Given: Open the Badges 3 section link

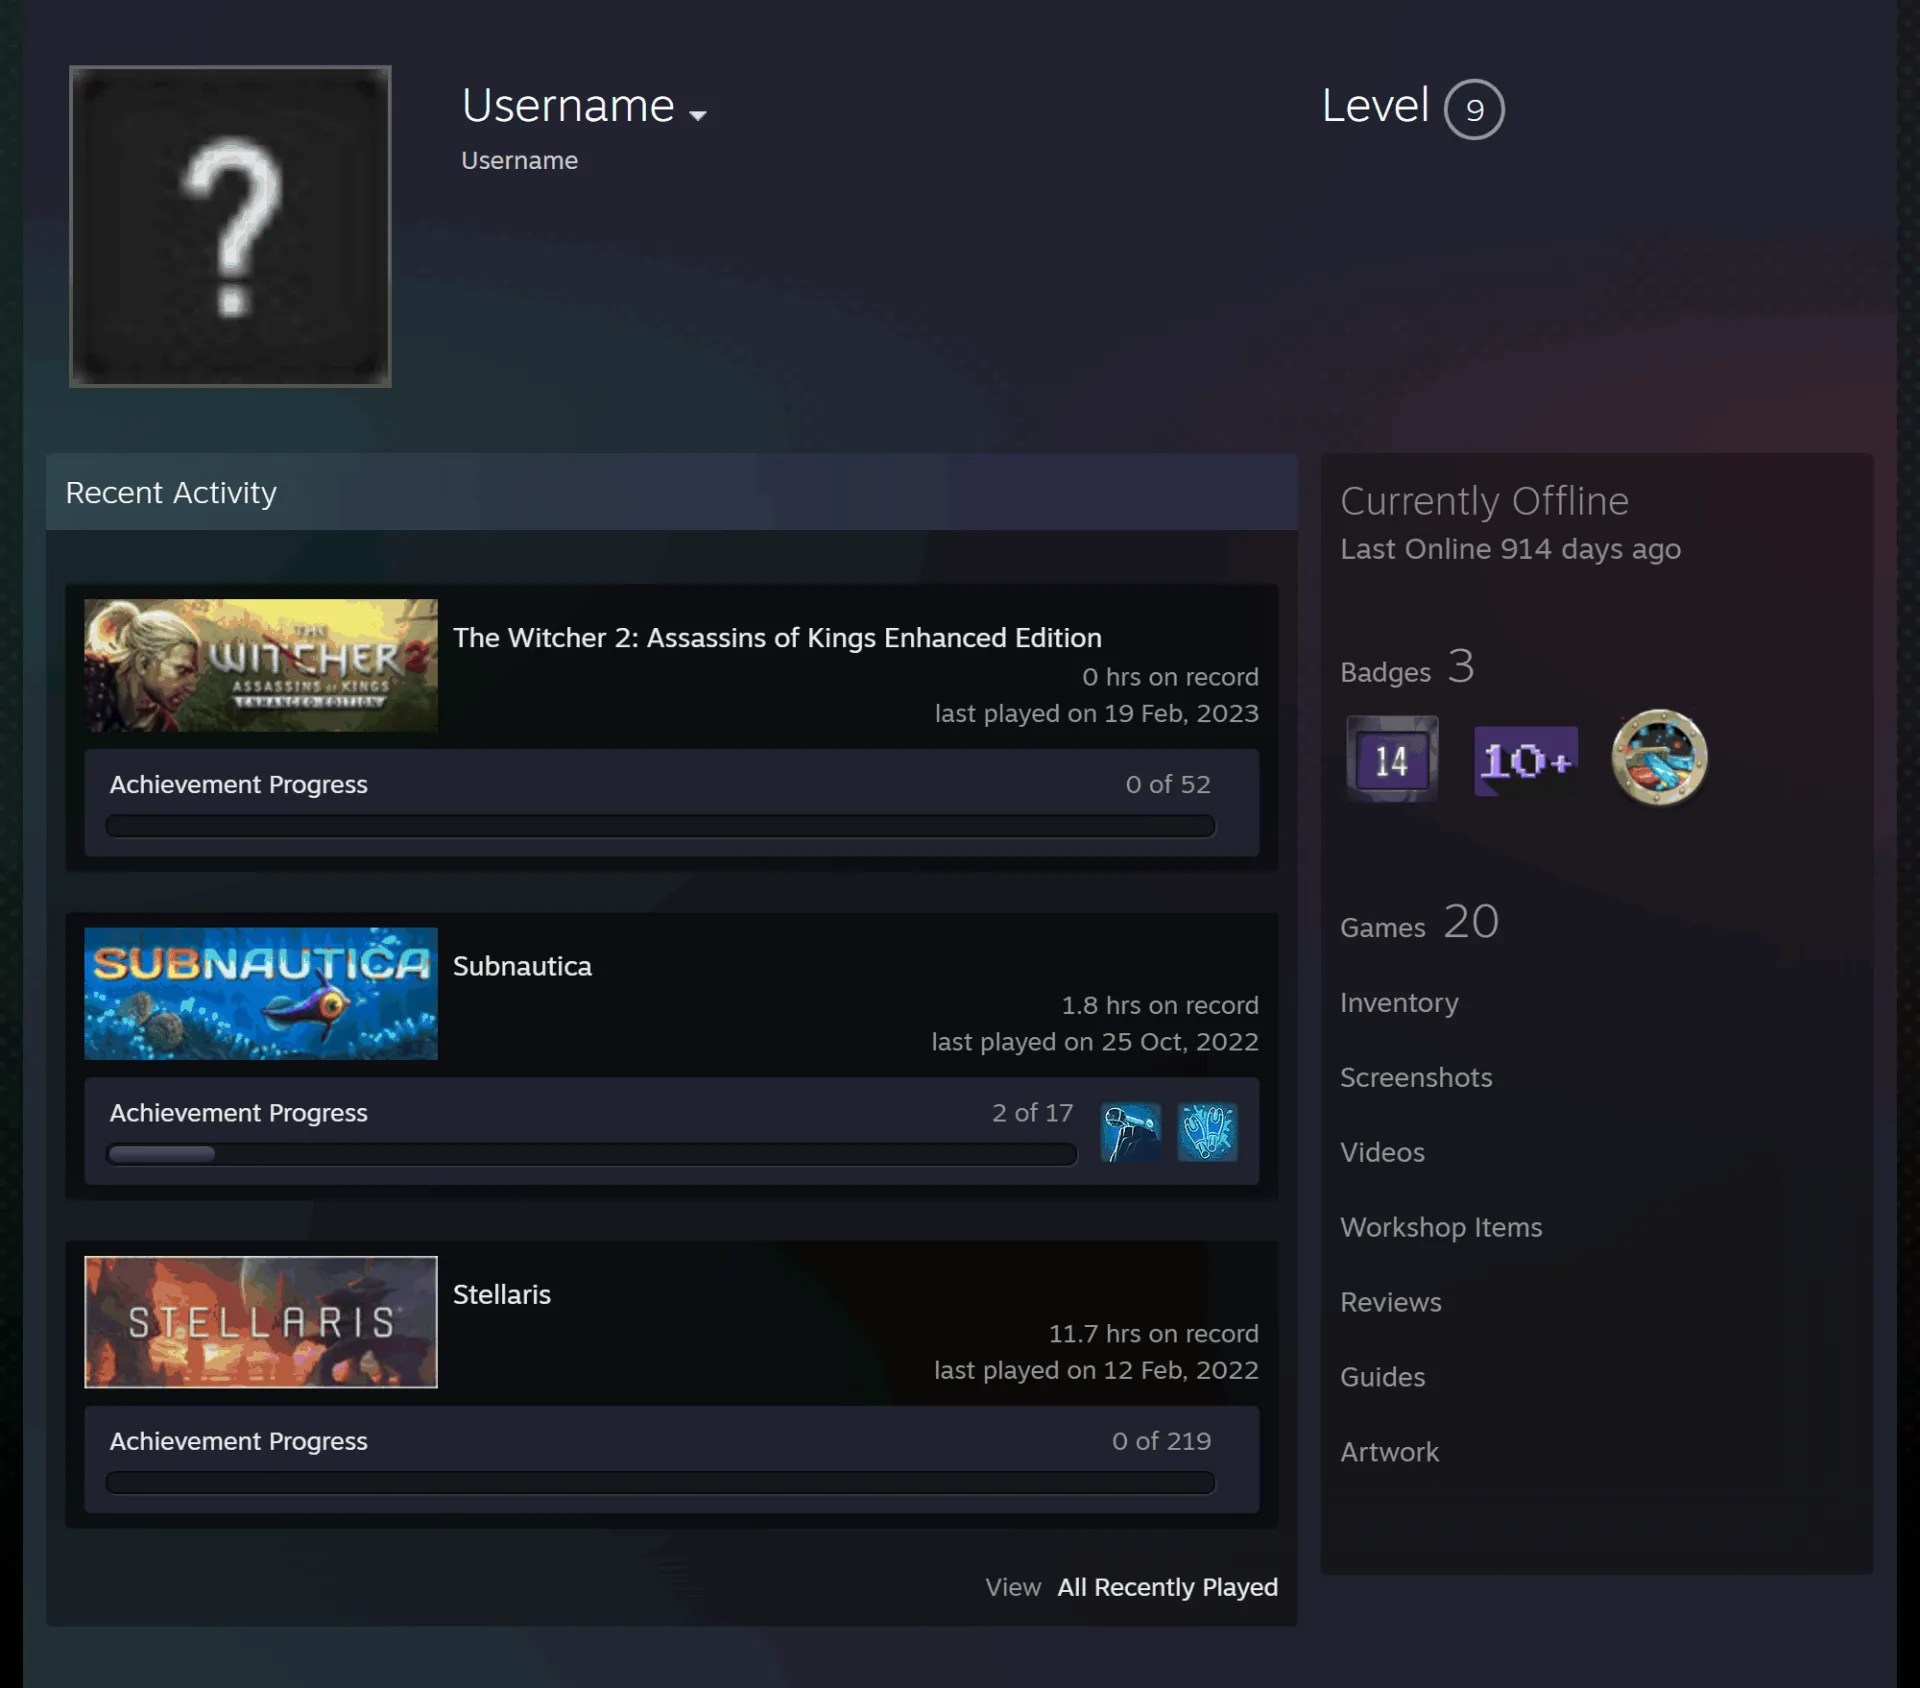Looking at the screenshot, I should 1407,667.
